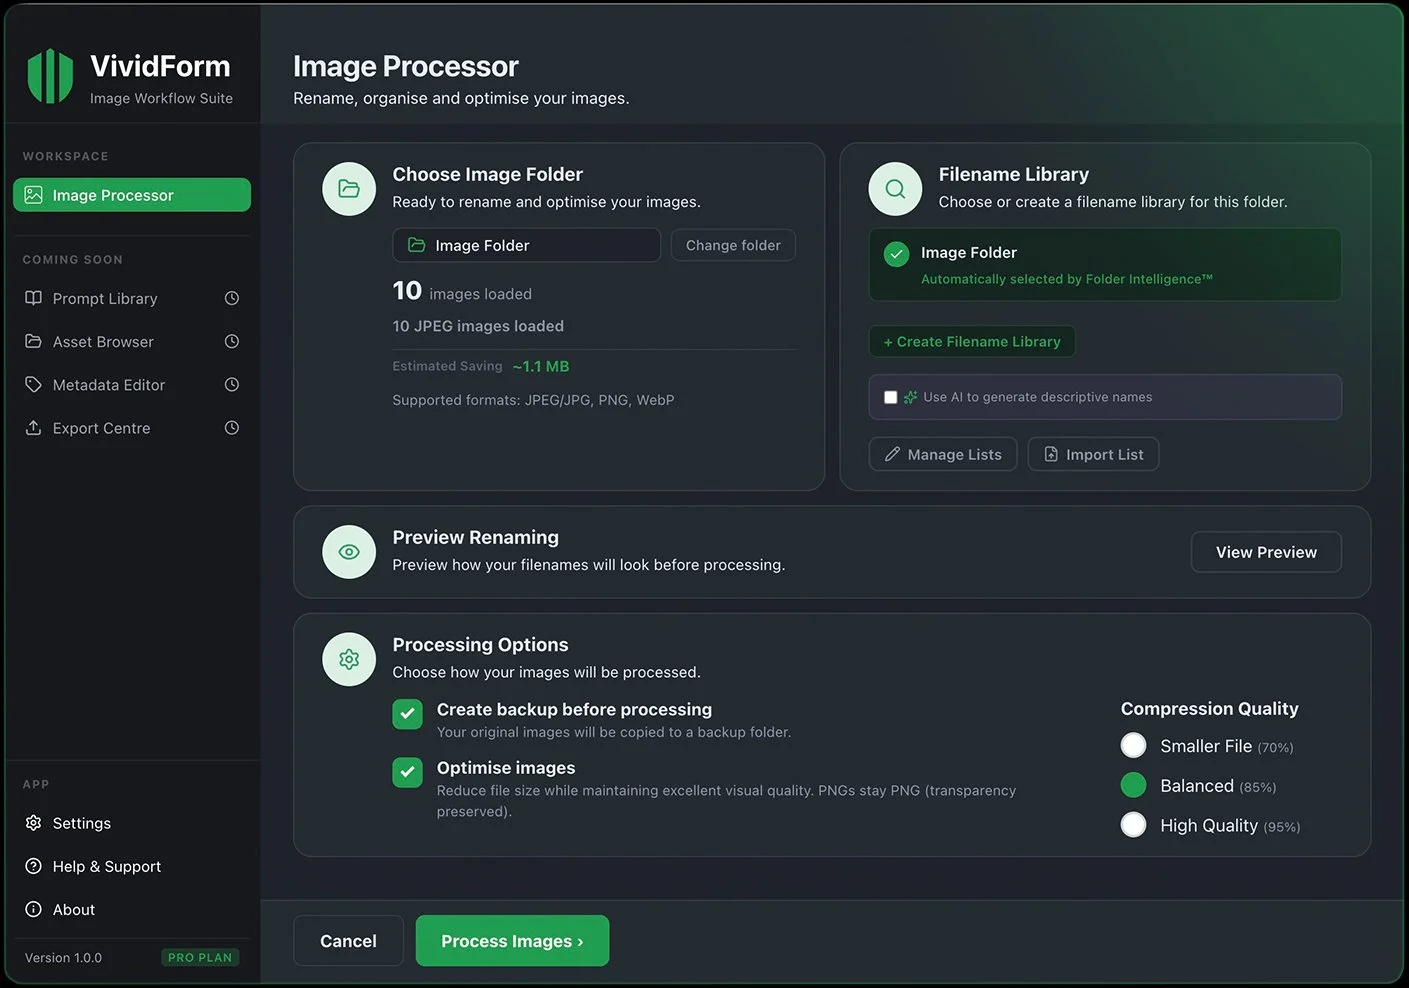Click the clock icon beside Prompt Library
Image resolution: width=1409 pixels, height=988 pixels.
(x=232, y=298)
